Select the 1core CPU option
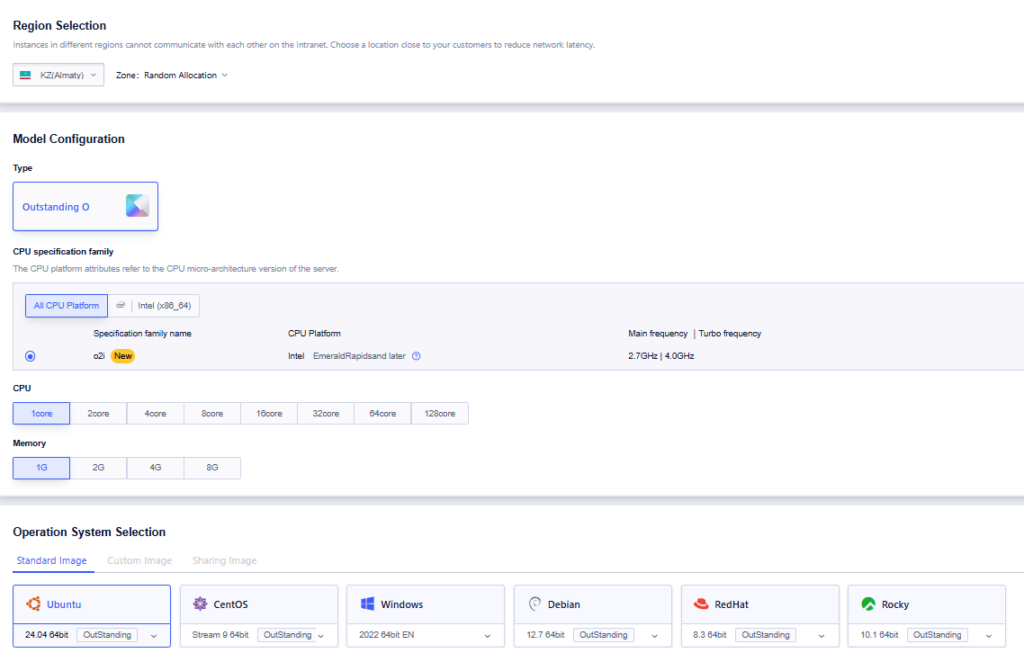The image size is (1024, 662). pyautogui.click(x=41, y=413)
